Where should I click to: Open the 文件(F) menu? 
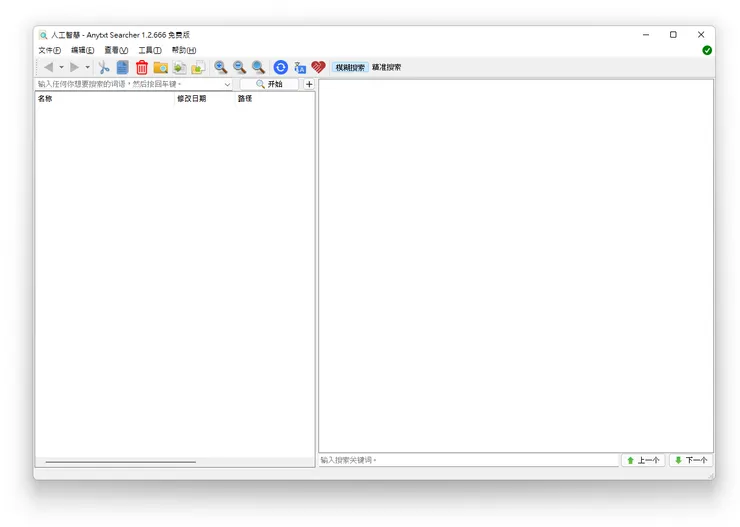(50, 50)
